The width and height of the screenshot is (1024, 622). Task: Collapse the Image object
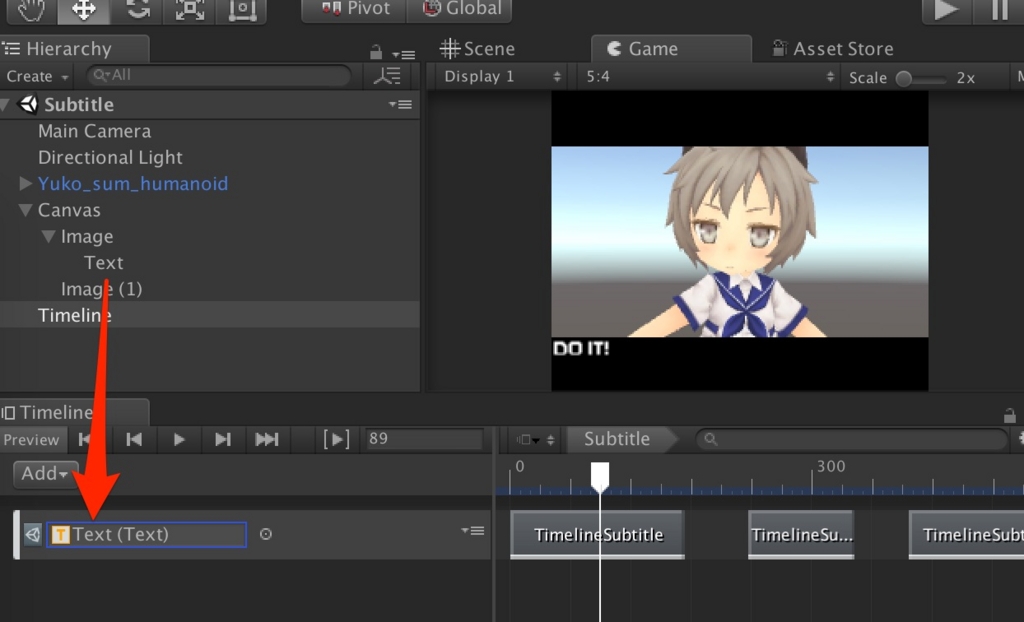(x=48, y=236)
